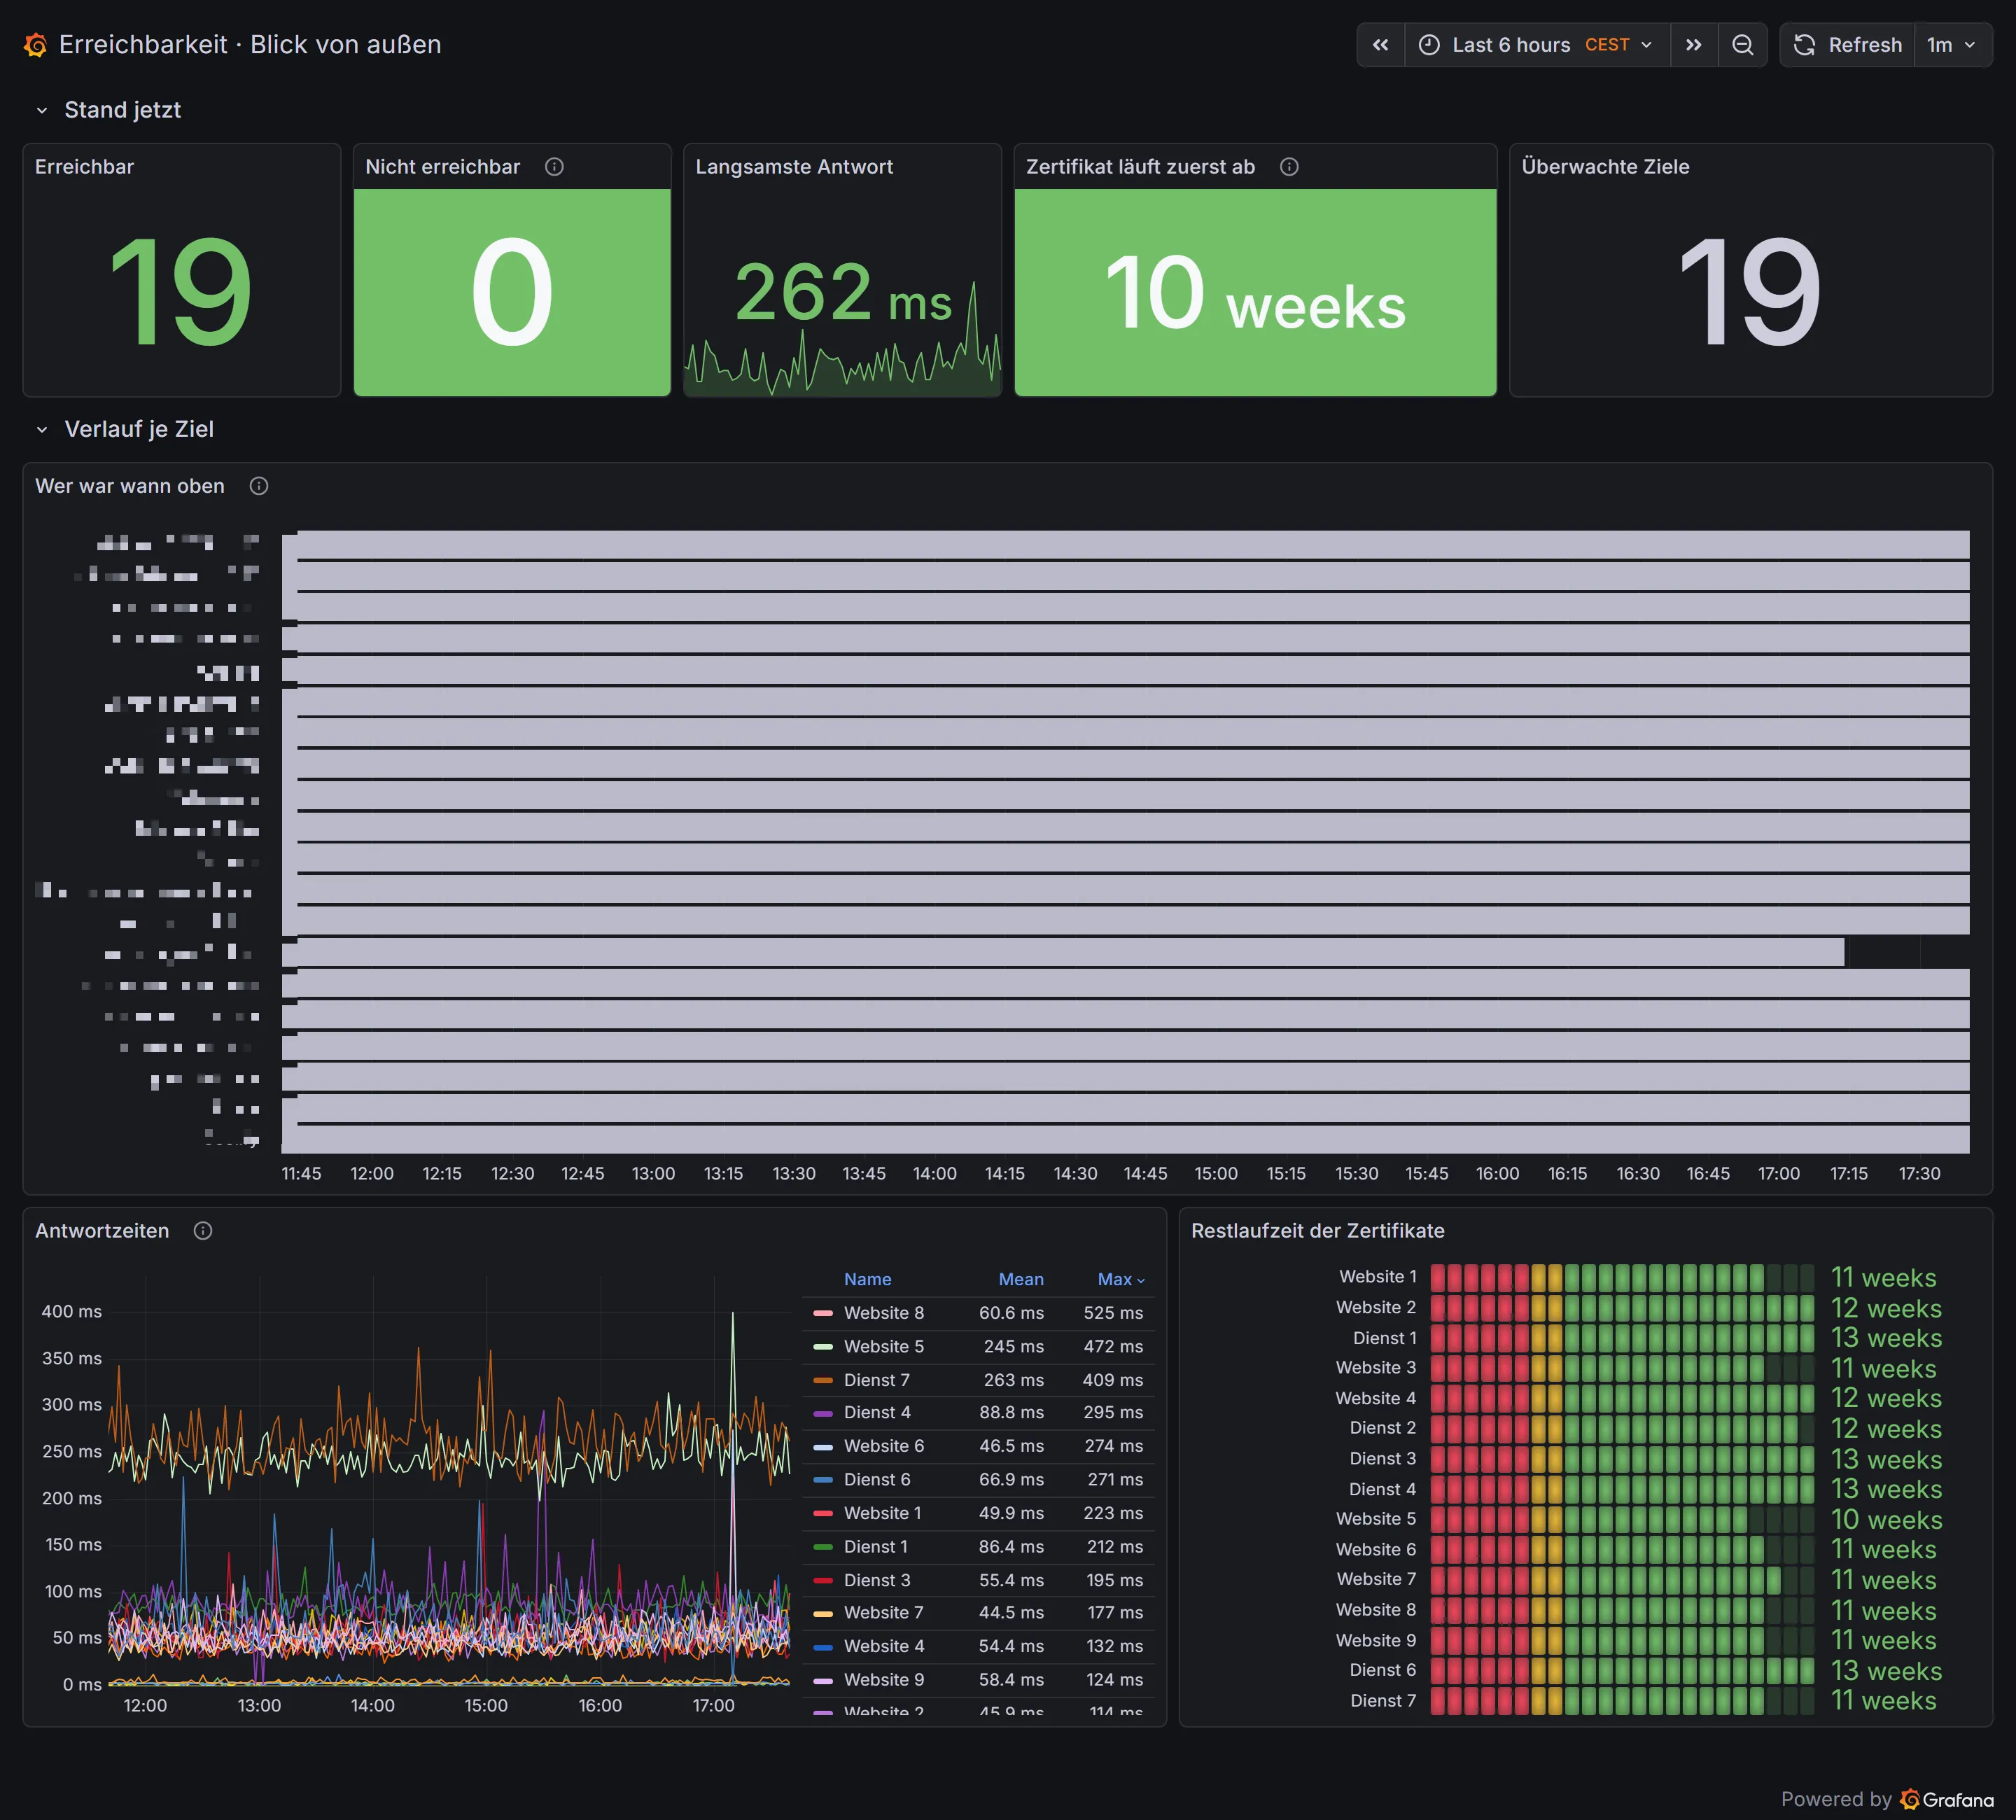Click the Refresh button
The height and width of the screenshot is (1820, 2016).
[1847, 45]
